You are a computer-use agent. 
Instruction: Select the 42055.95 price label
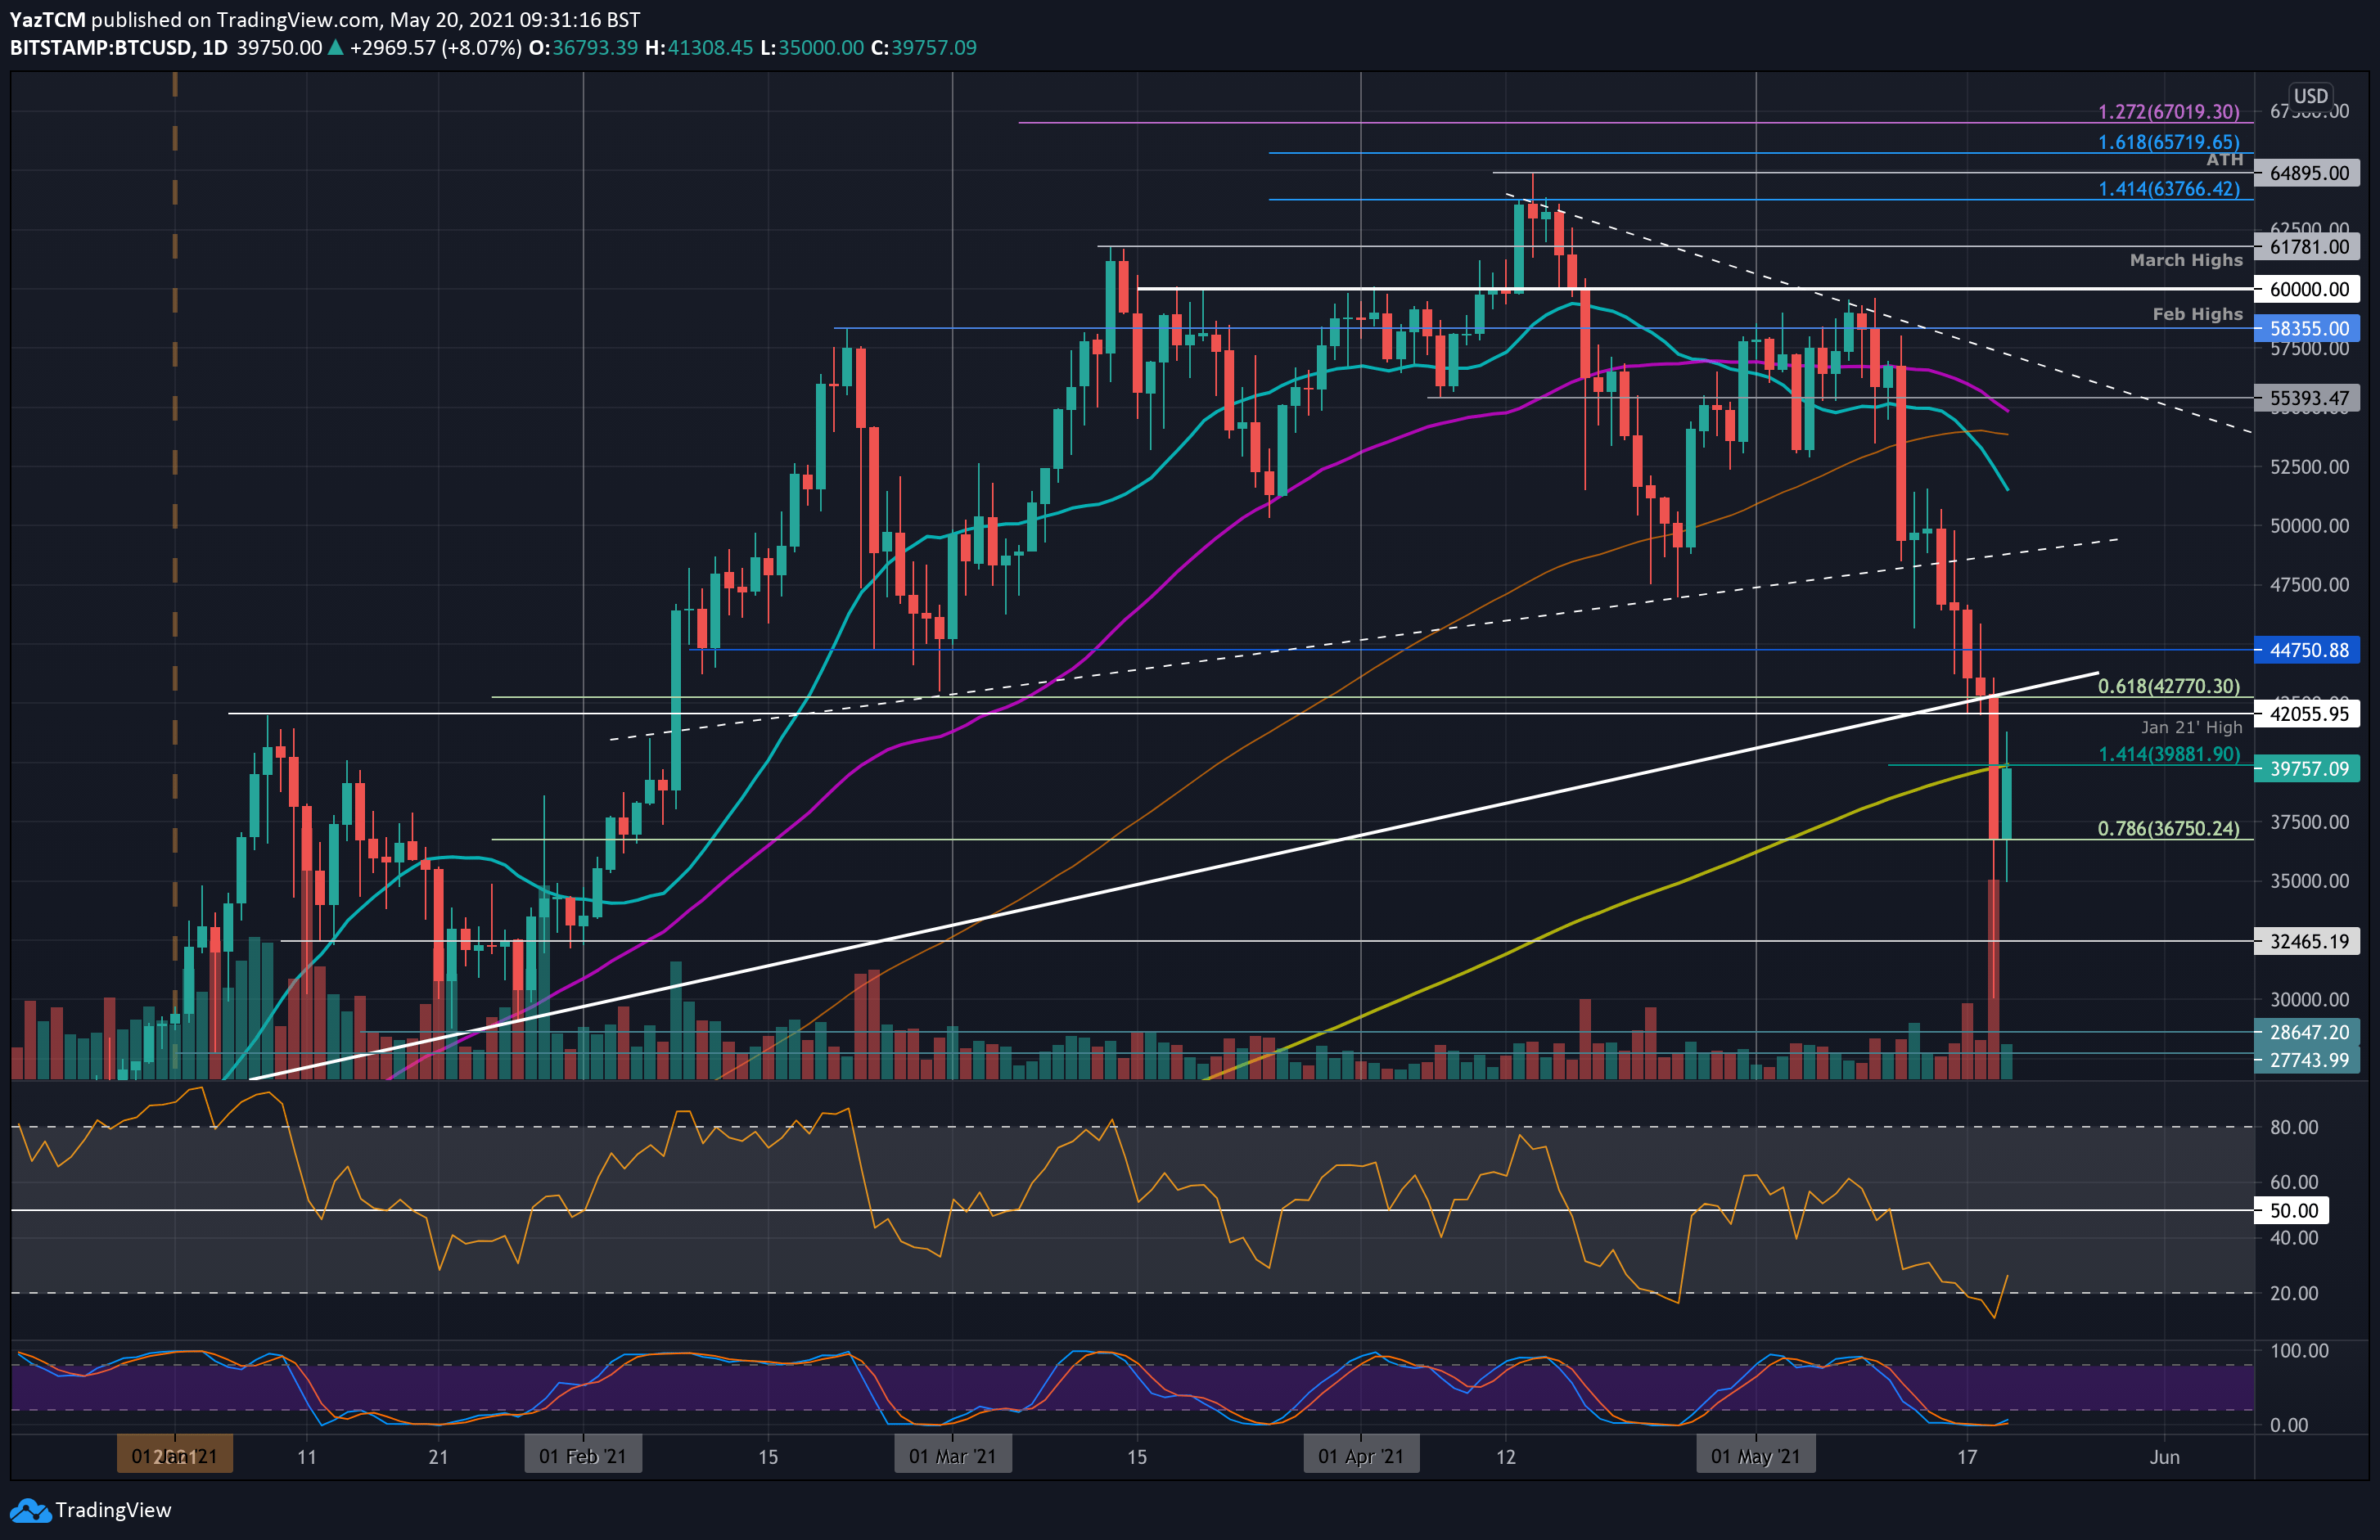point(2307,714)
